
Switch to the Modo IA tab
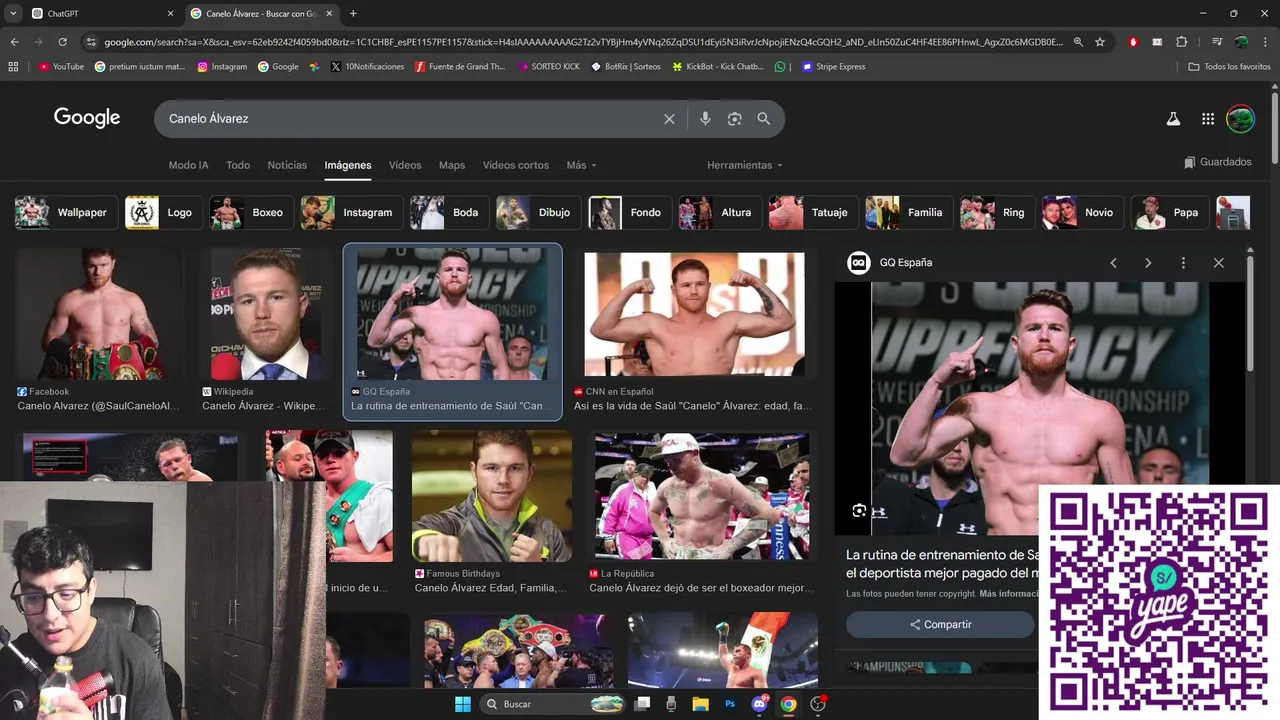point(188,165)
